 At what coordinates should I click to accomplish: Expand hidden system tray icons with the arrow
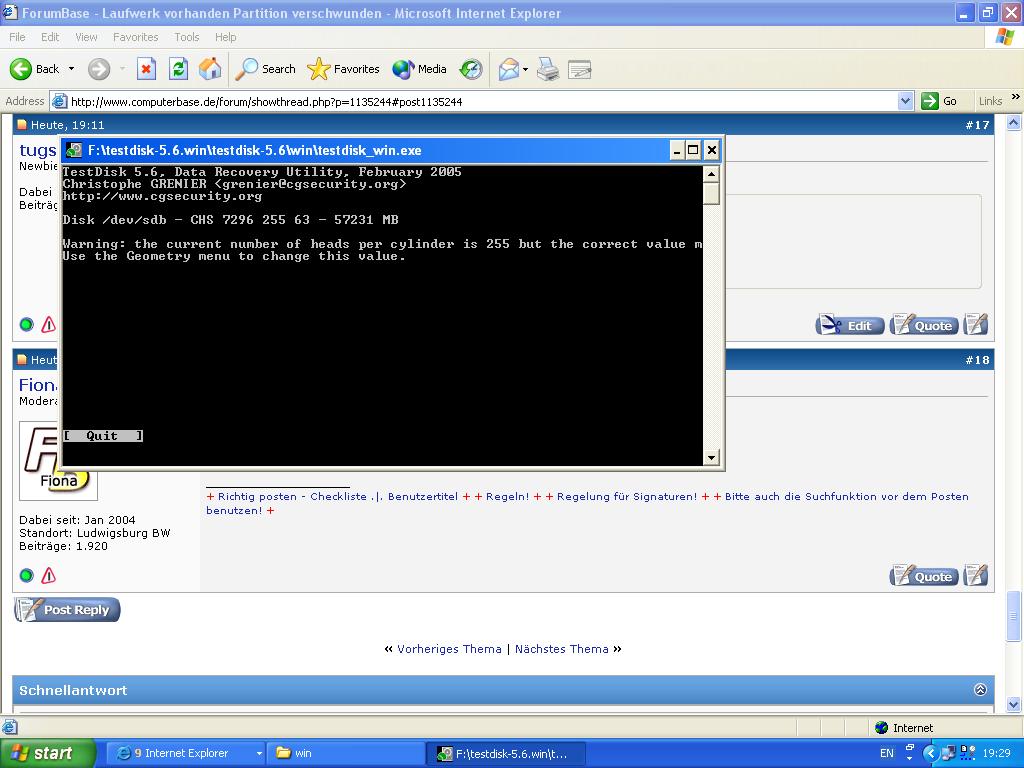point(929,753)
